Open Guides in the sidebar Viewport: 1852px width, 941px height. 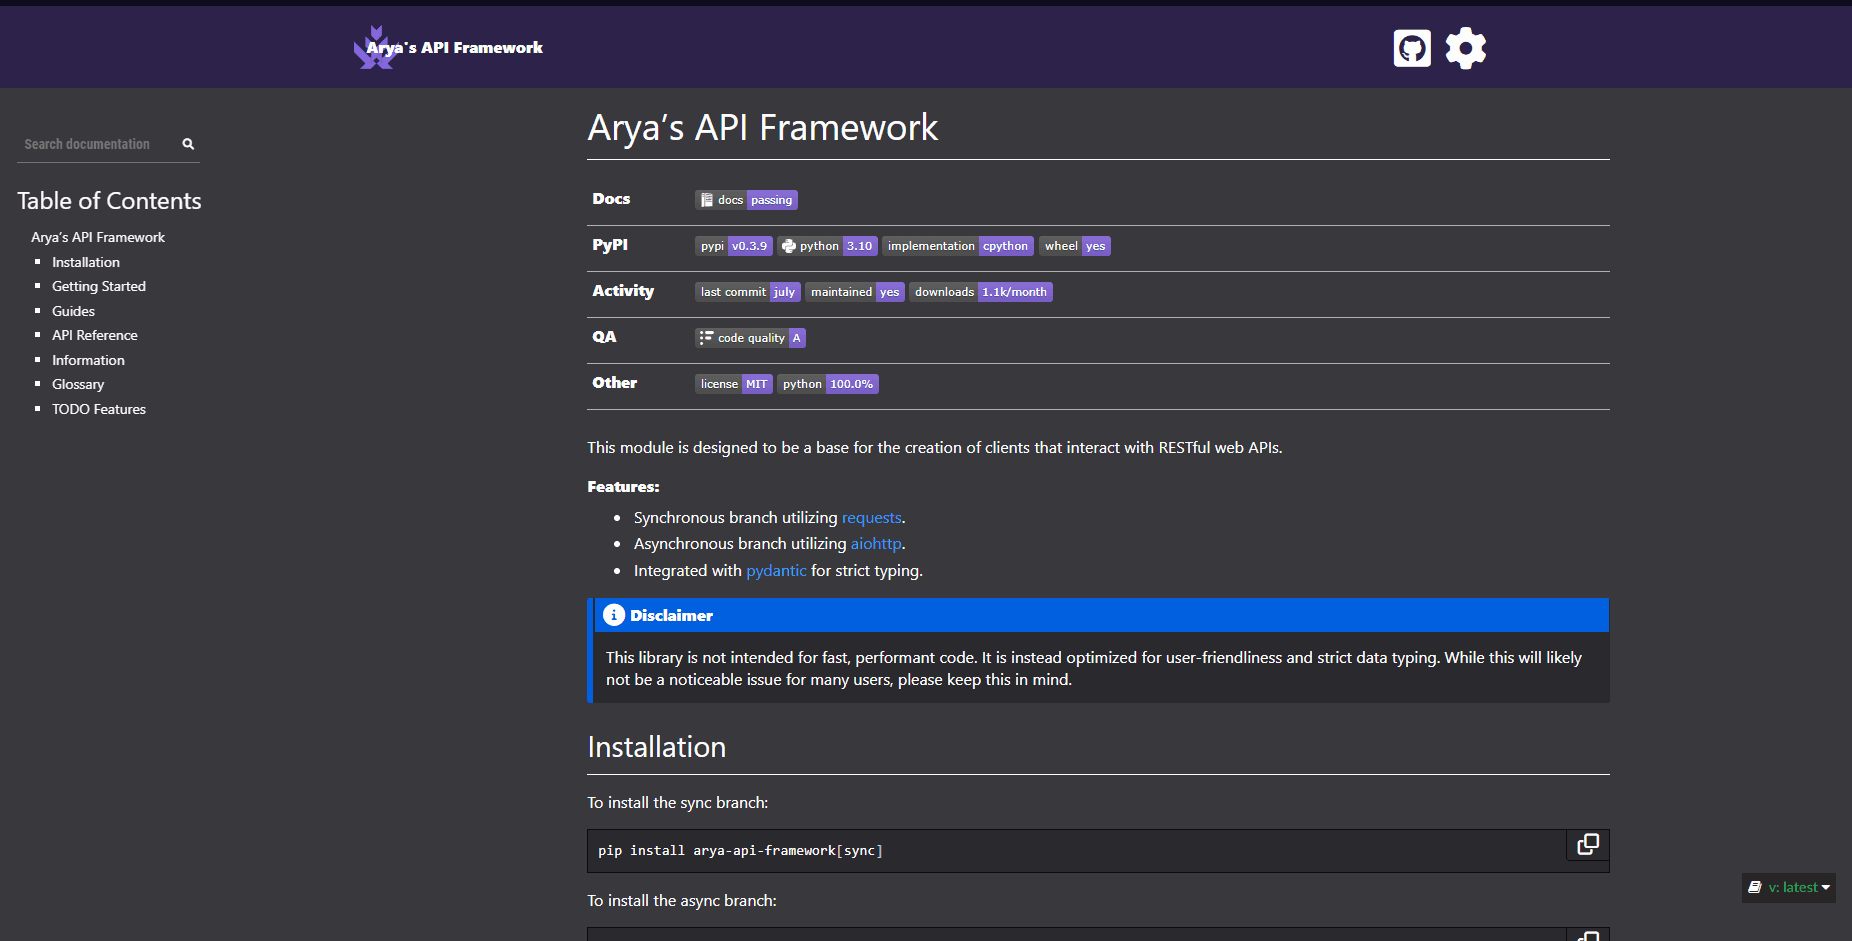73,311
